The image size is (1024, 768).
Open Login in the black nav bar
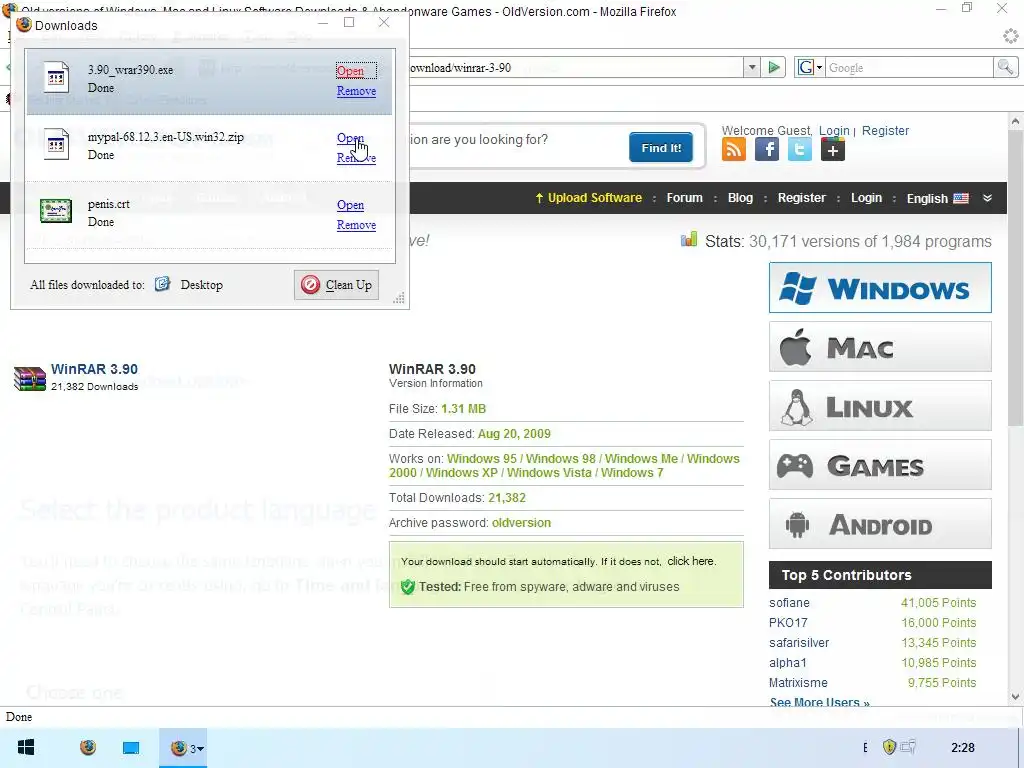click(866, 198)
